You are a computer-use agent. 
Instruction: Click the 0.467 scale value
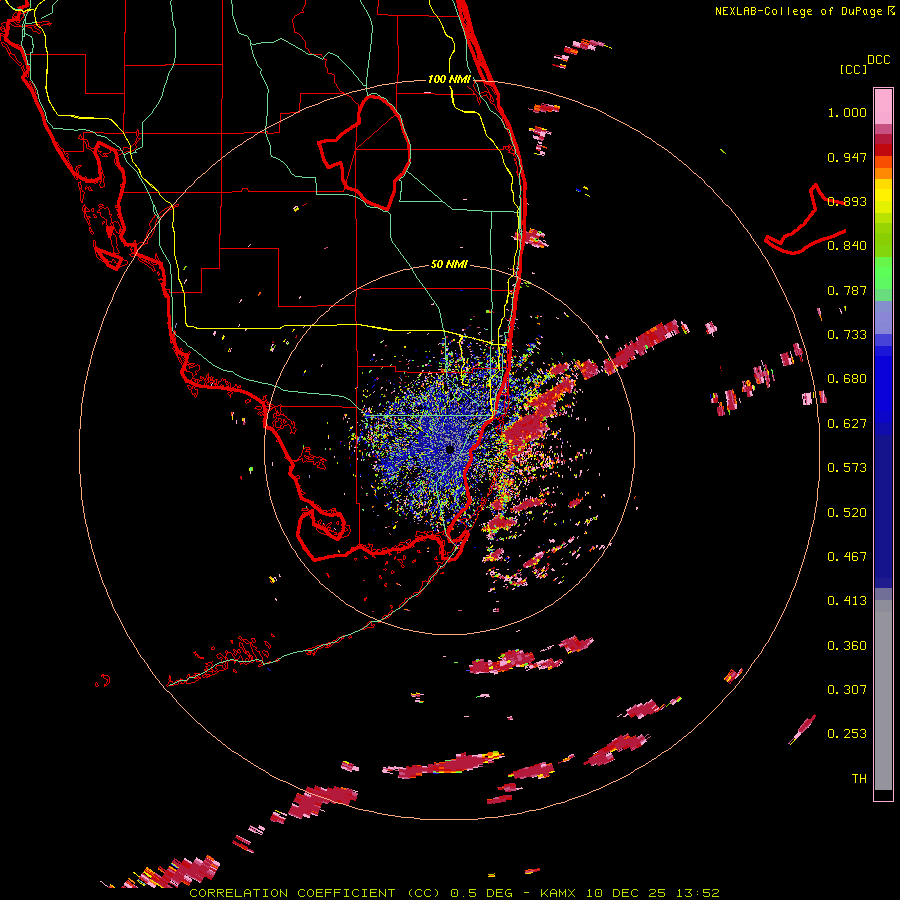click(847, 557)
